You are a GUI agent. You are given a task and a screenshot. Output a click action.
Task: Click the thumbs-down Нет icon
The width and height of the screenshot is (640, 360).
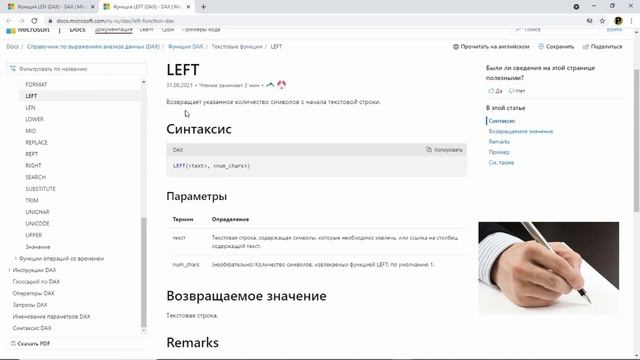coord(511,91)
